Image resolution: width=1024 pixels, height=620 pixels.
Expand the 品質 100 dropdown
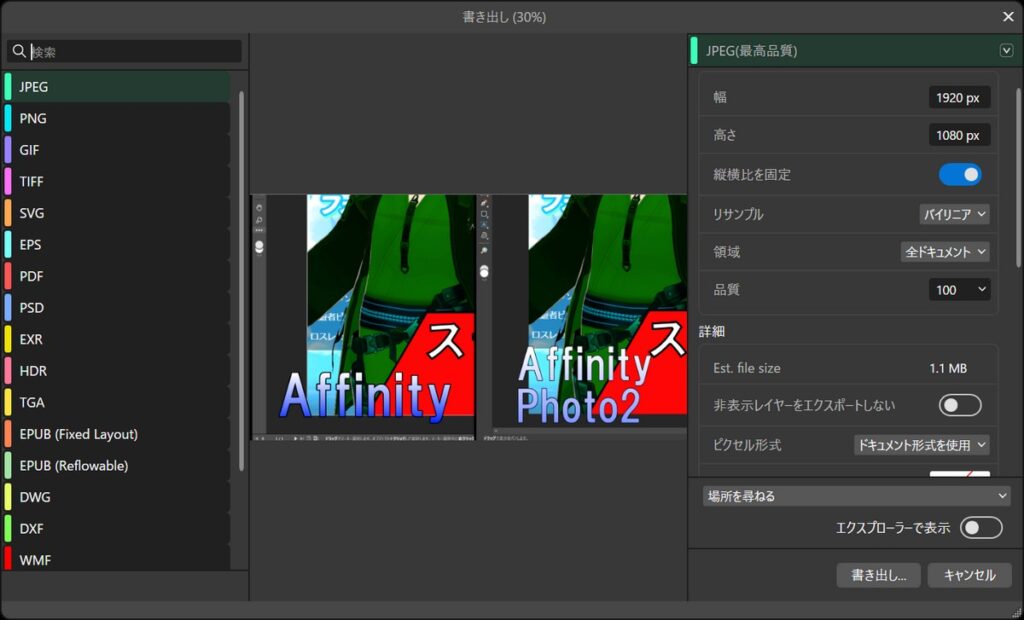(959, 290)
